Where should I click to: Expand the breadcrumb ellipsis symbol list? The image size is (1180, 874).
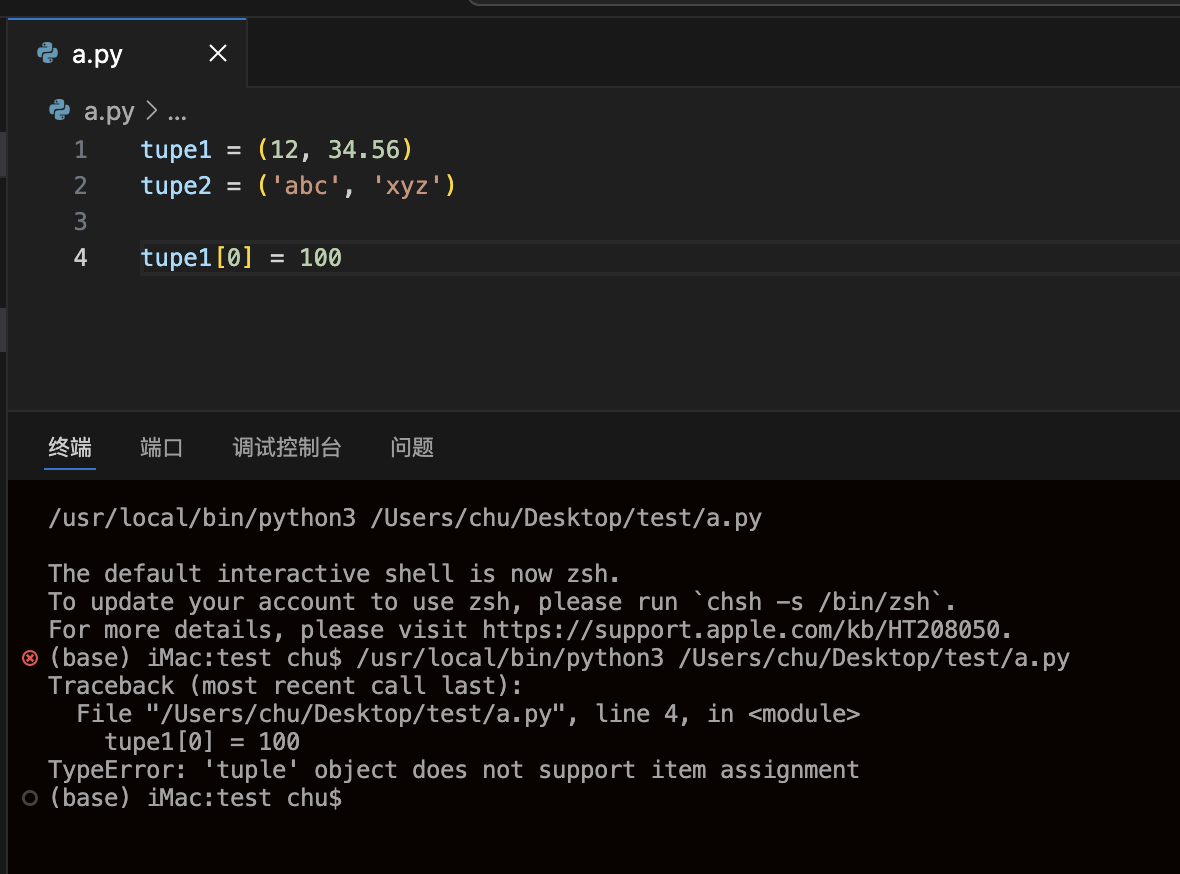[177, 111]
